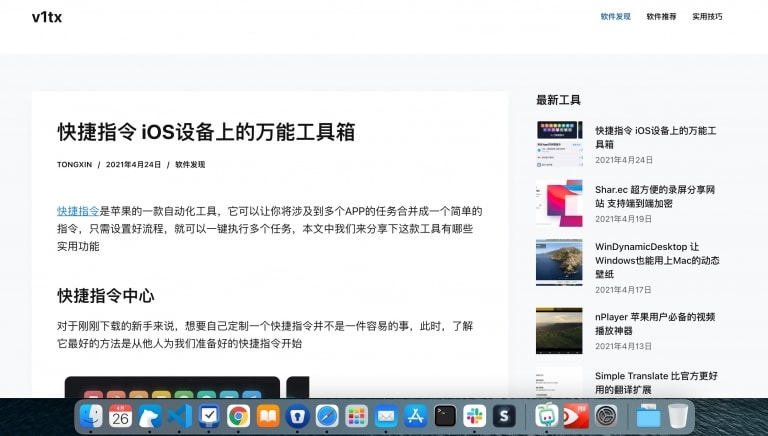
Task: Open sidebar post WinDynamicDesktop
Action: click(657, 260)
